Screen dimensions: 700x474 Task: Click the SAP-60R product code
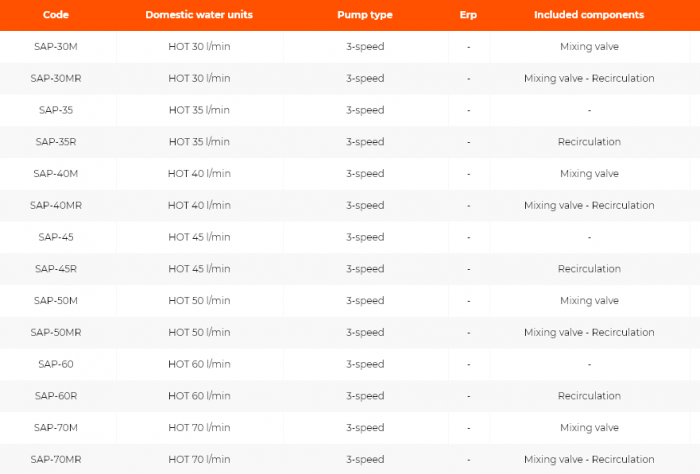[56, 396]
